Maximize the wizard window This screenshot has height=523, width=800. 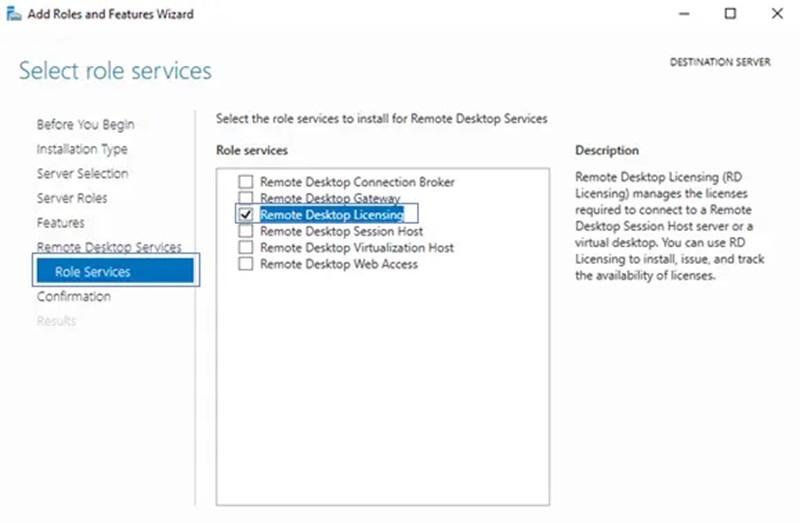pyautogui.click(x=730, y=14)
